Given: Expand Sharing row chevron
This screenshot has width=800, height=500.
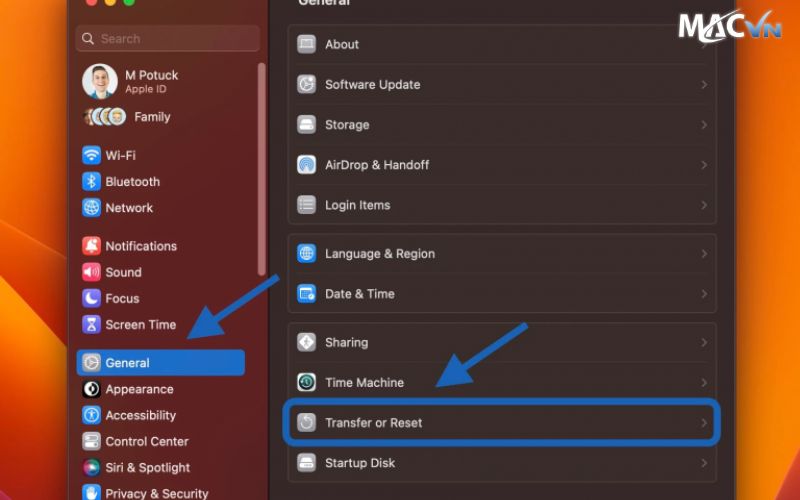Looking at the screenshot, I should click(704, 342).
